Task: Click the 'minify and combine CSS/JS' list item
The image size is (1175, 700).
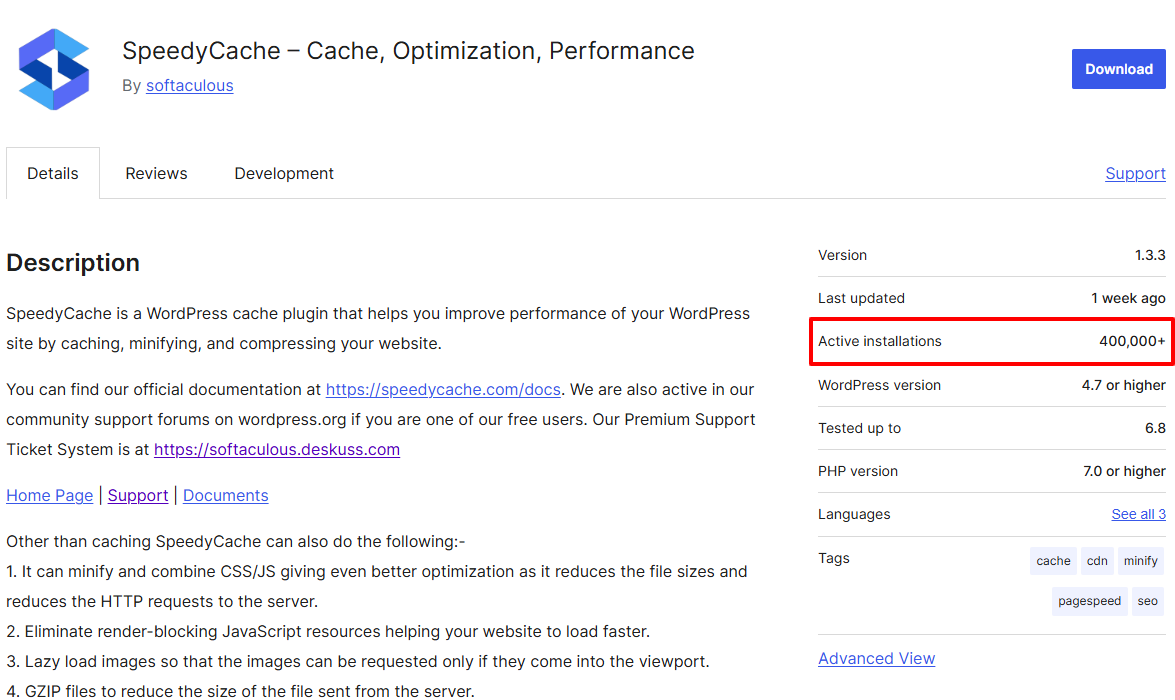Action: [x=377, y=586]
